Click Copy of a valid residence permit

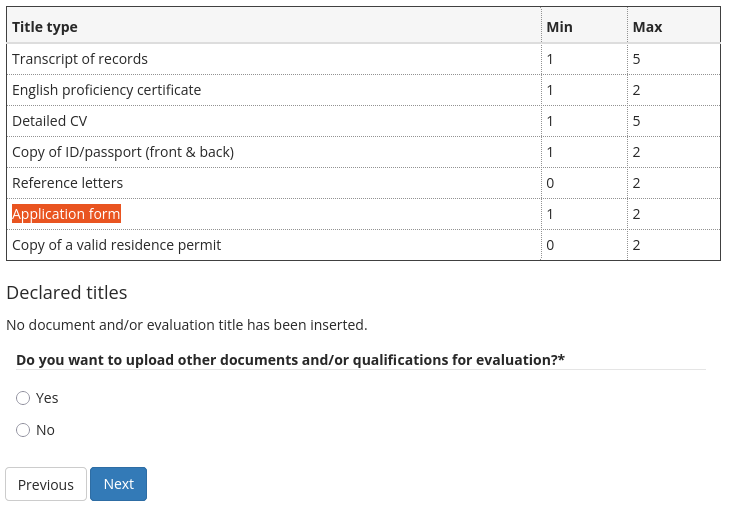point(116,245)
